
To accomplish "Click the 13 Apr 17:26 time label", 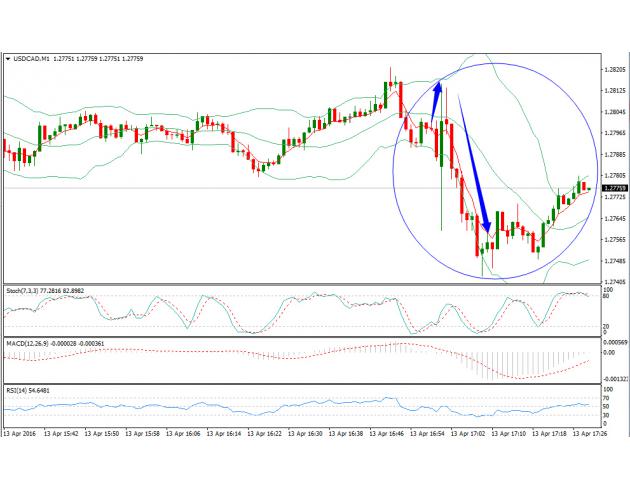I will 582,436.
